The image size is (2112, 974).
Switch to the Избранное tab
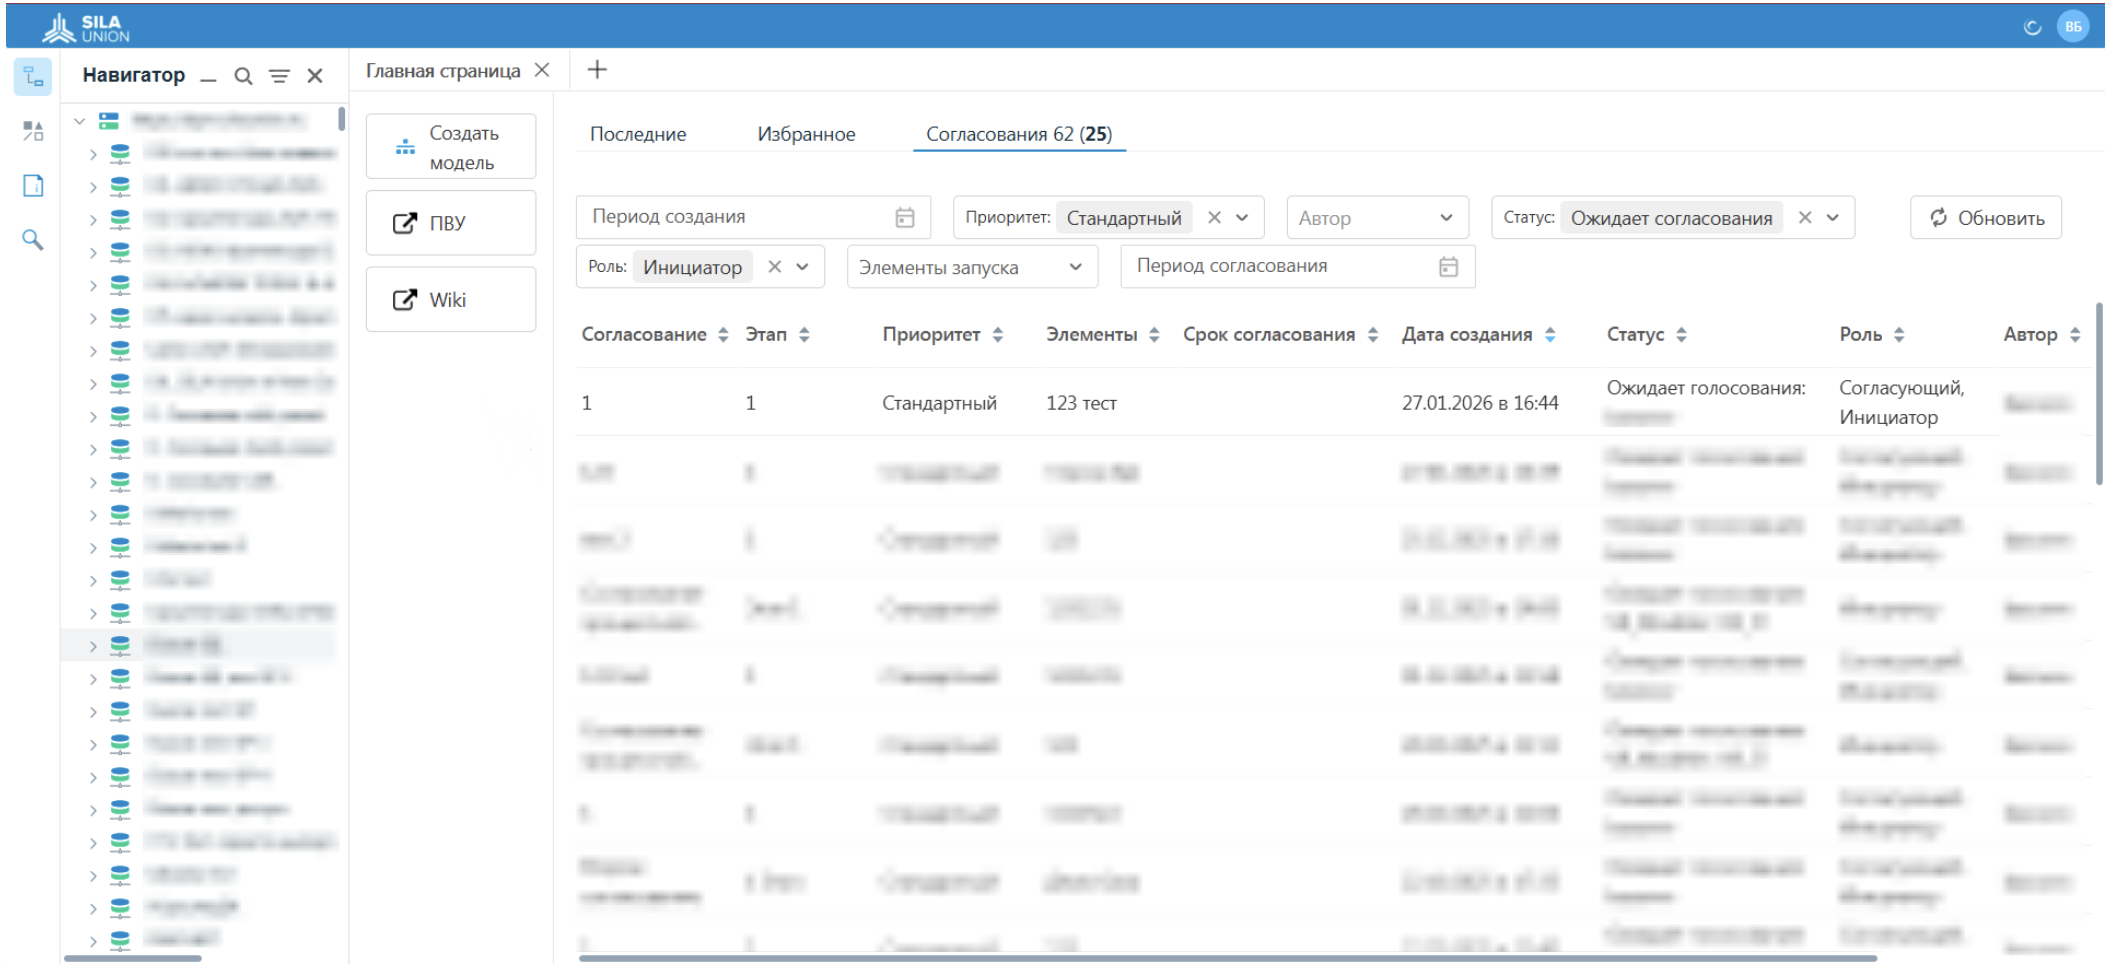[806, 133]
